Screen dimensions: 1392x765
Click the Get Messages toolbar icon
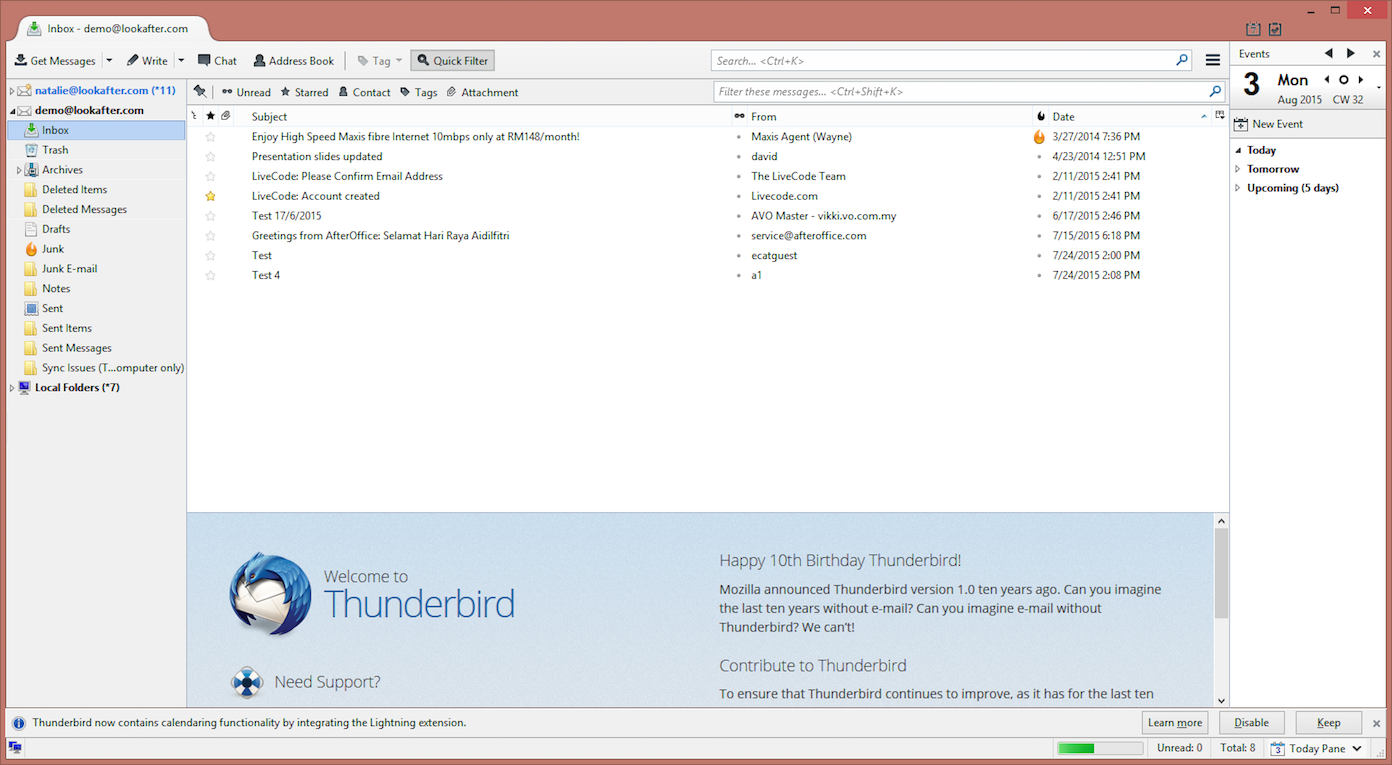pos(21,61)
